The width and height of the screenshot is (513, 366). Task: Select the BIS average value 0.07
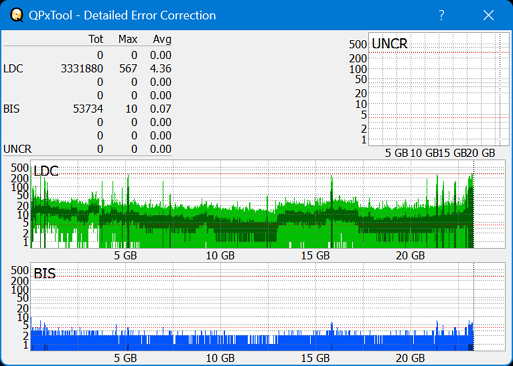[161, 109]
